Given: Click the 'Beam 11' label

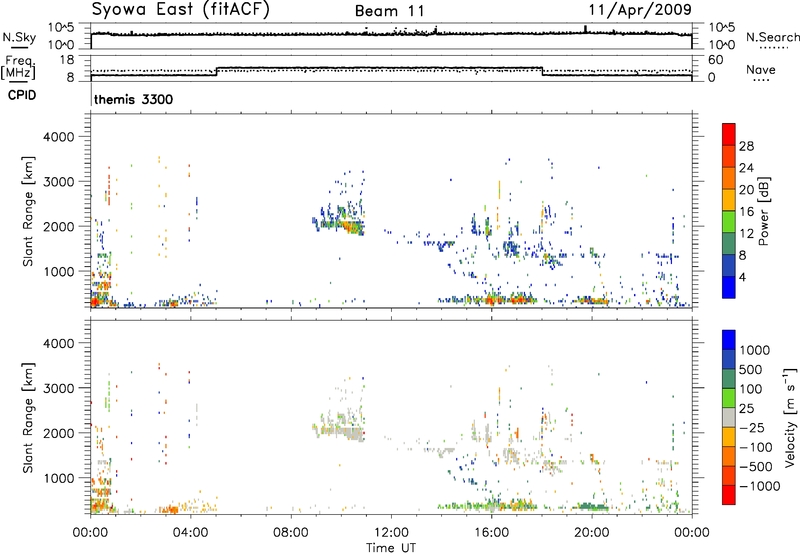Looking at the screenshot, I should click(389, 11).
